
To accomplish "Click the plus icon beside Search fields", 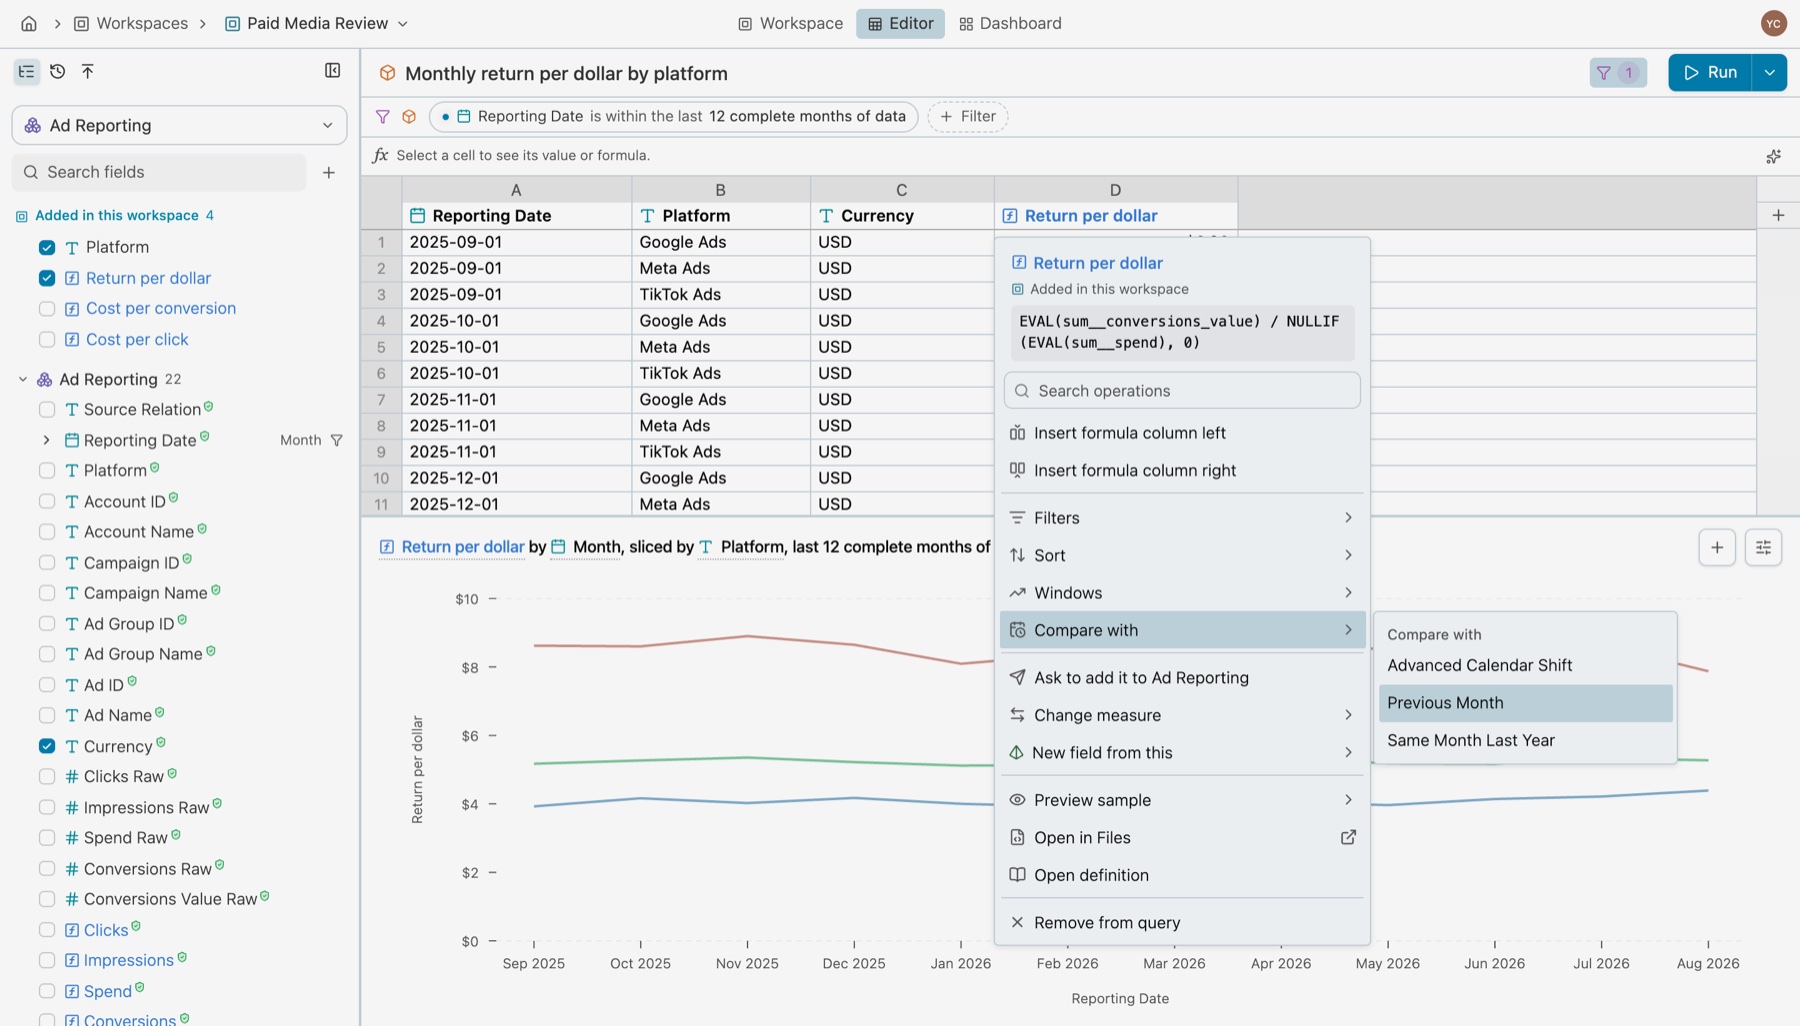I will (329, 172).
